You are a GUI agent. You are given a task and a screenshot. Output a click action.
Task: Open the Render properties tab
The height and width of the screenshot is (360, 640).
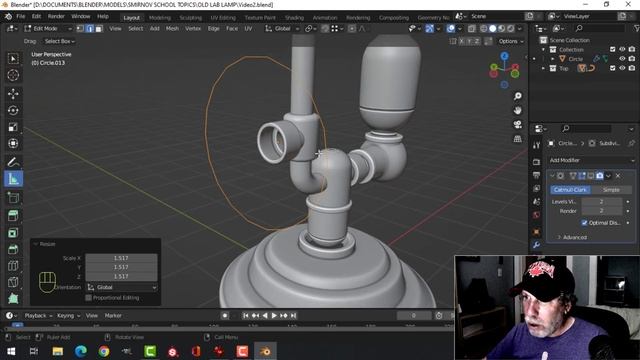coord(536,162)
